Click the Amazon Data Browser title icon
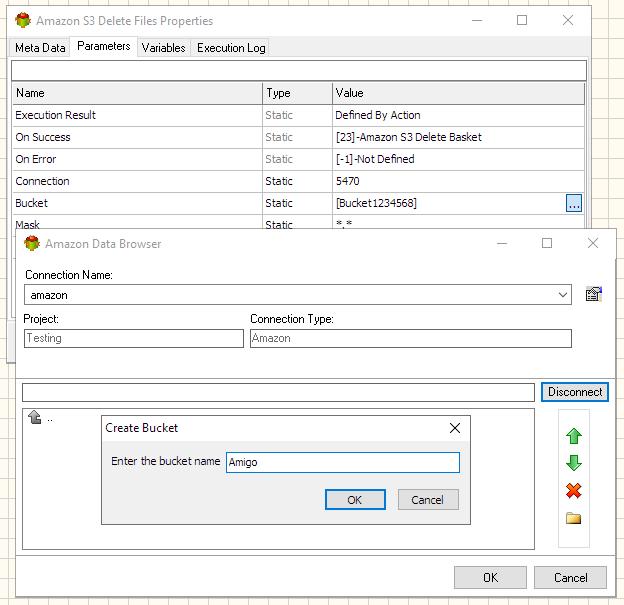624x605 pixels. 32,243
